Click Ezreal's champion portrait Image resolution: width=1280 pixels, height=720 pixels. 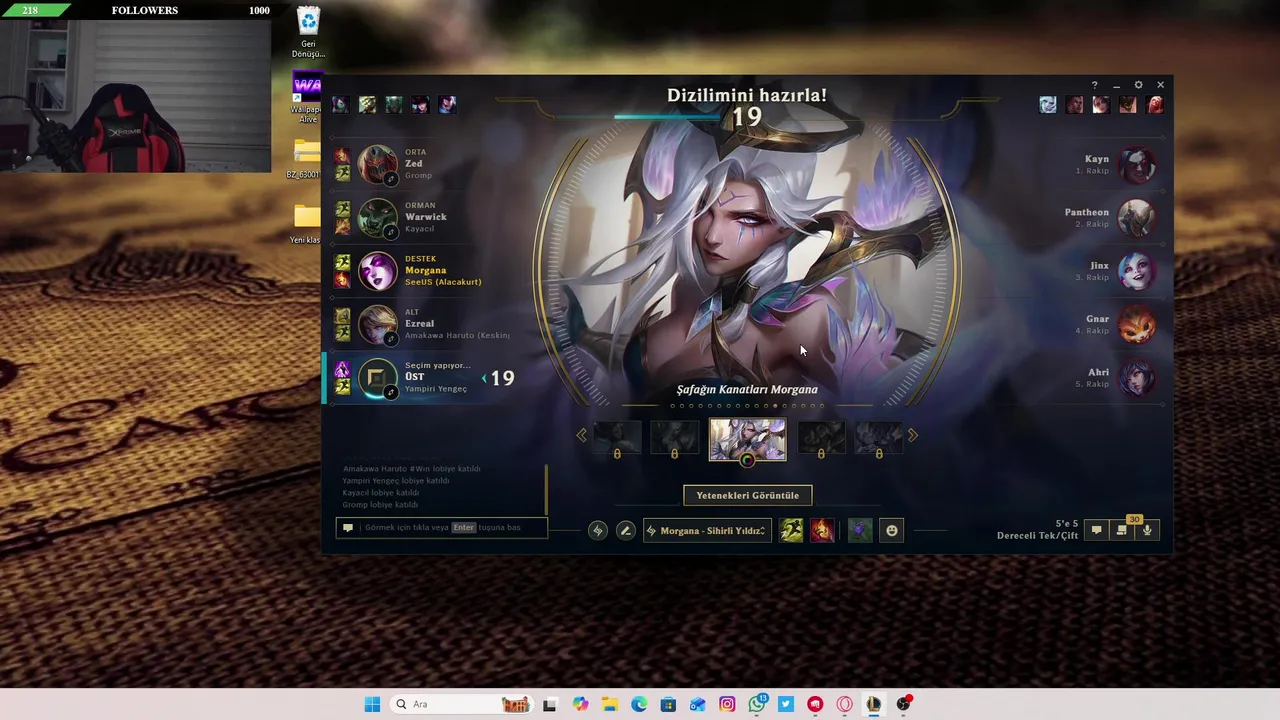pos(378,324)
